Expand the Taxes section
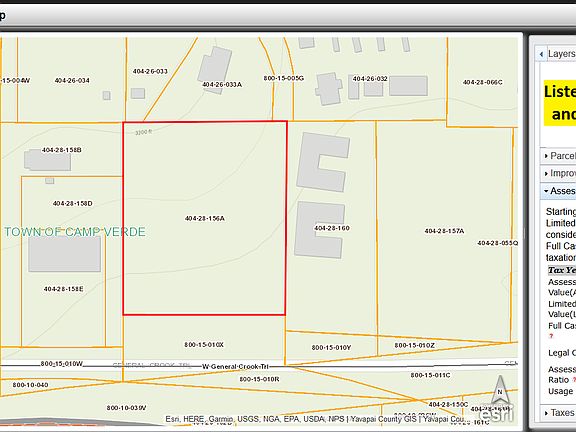Viewport: 576px width, 432px height. click(558, 413)
